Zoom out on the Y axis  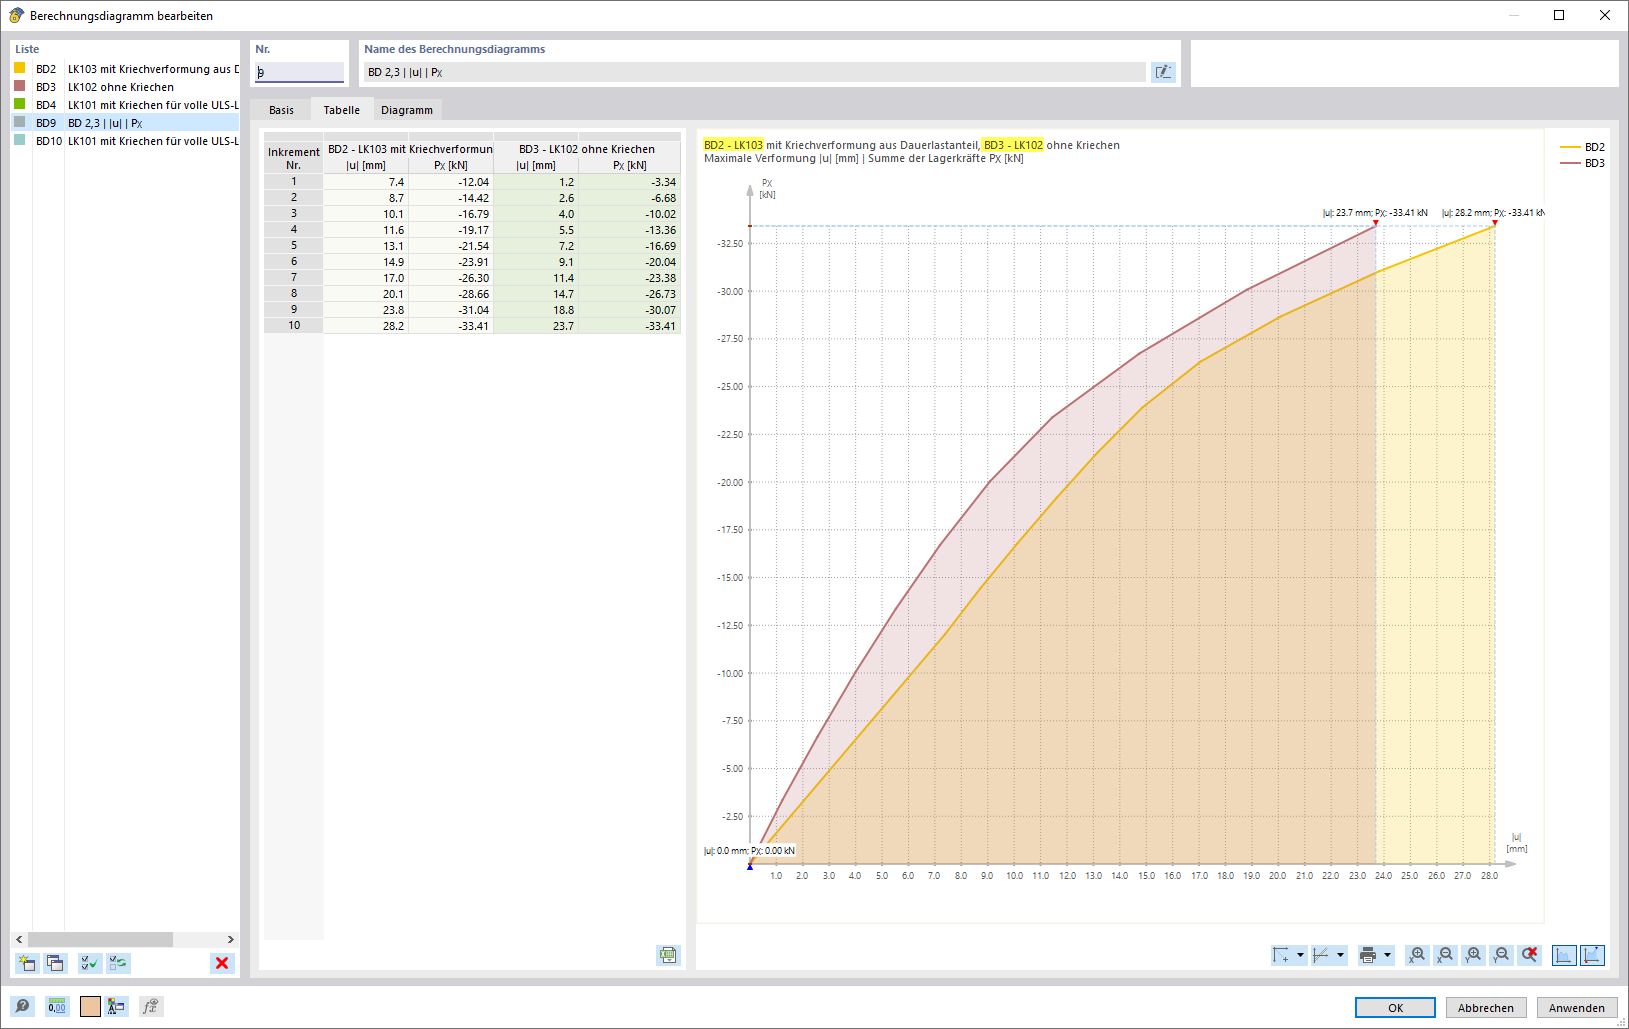(1501, 955)
